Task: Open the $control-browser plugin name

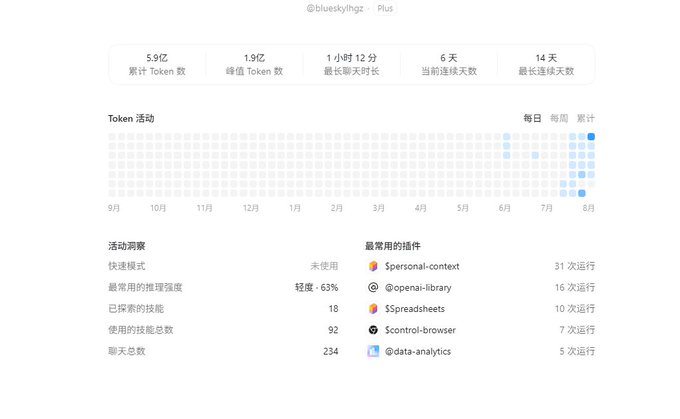Action: 420,330
